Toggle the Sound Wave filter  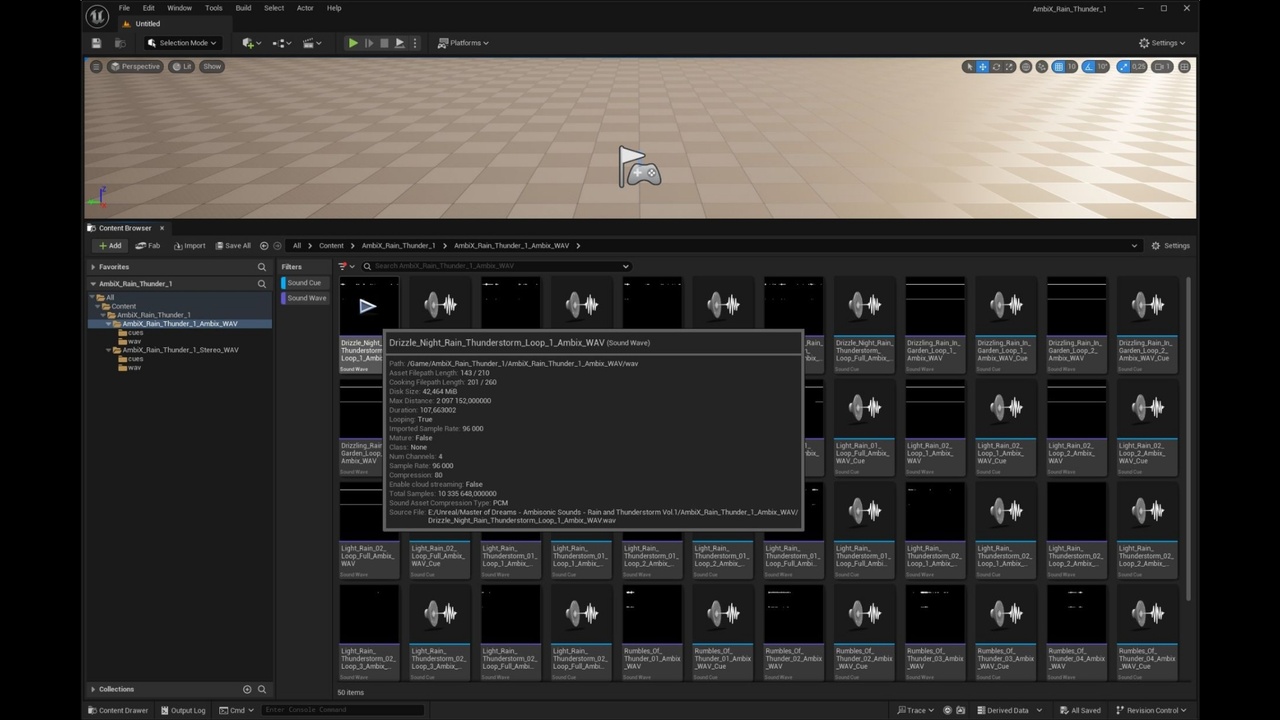tap(304, 298)
